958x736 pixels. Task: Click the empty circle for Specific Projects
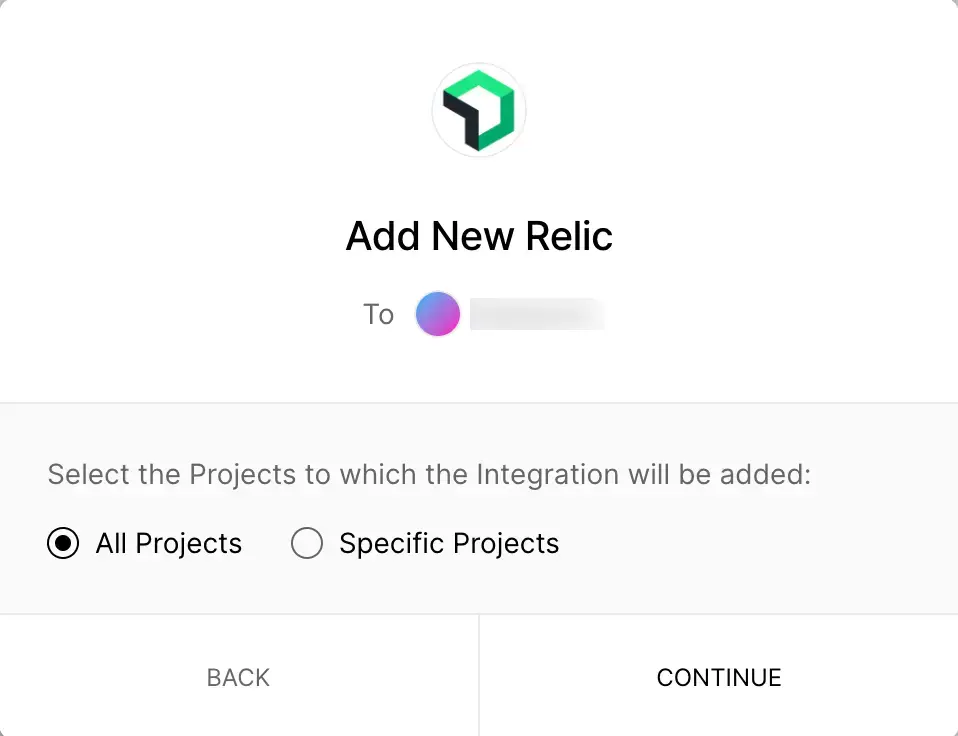click(x=307, y=544)
